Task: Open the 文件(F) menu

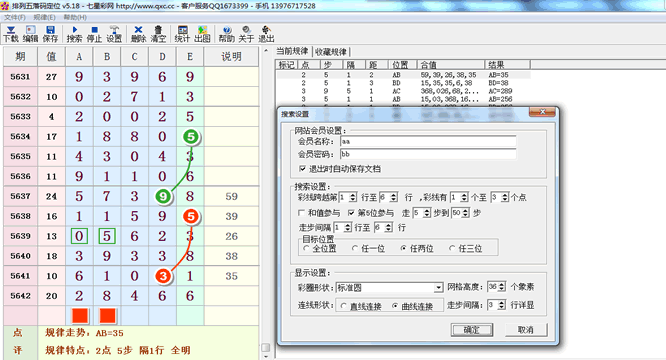Action: click(15, 17)
